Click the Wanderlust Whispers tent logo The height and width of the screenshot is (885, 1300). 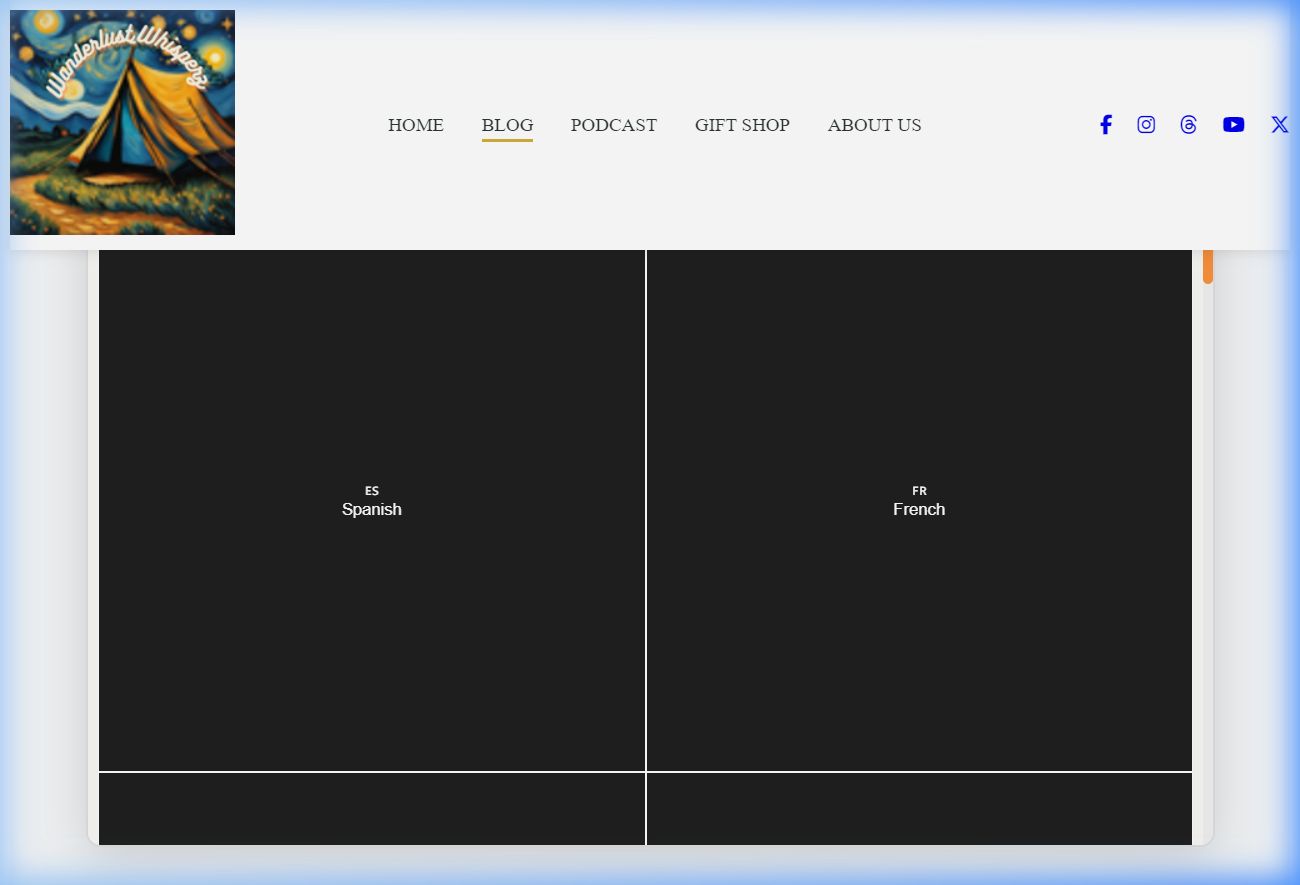[122, 122]
